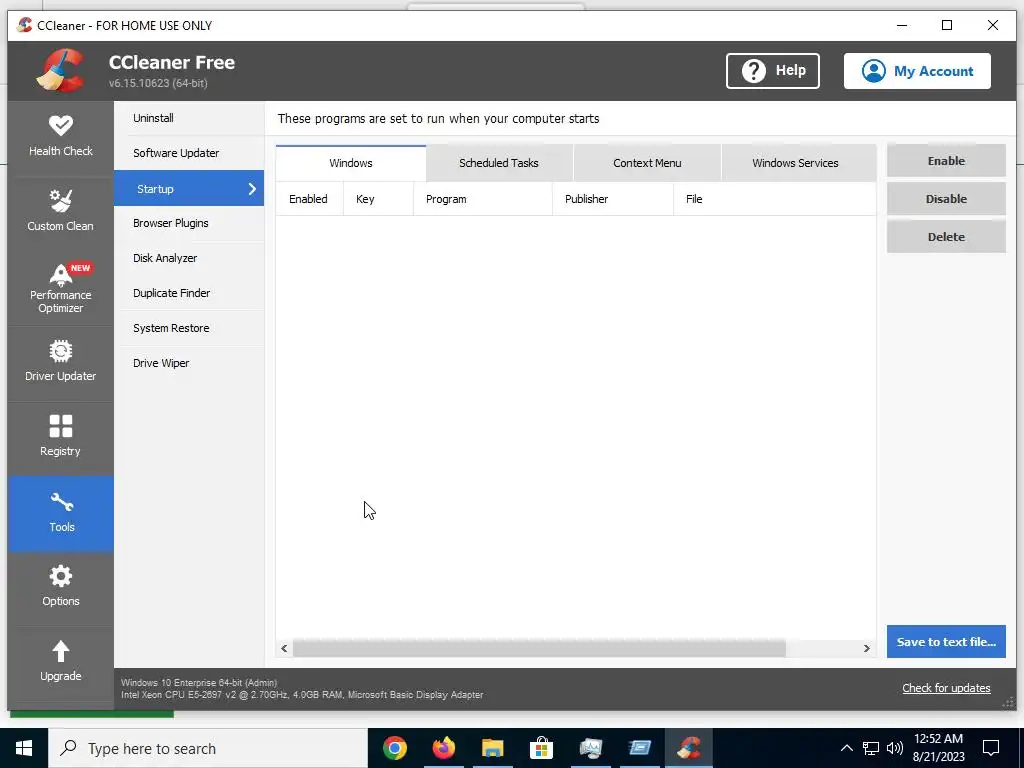1024x768 pixels.
Task: Switch to the Windows tab
Action: click(351, 163)
